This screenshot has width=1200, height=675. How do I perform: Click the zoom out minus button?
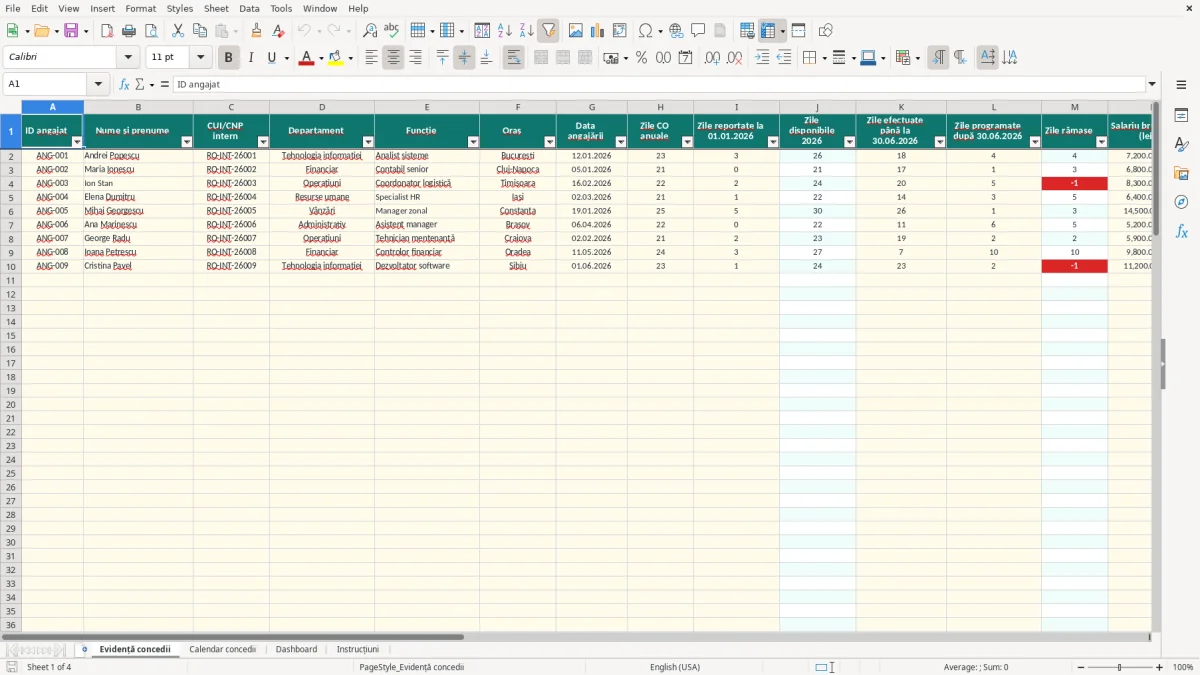tap(1081, 667)
